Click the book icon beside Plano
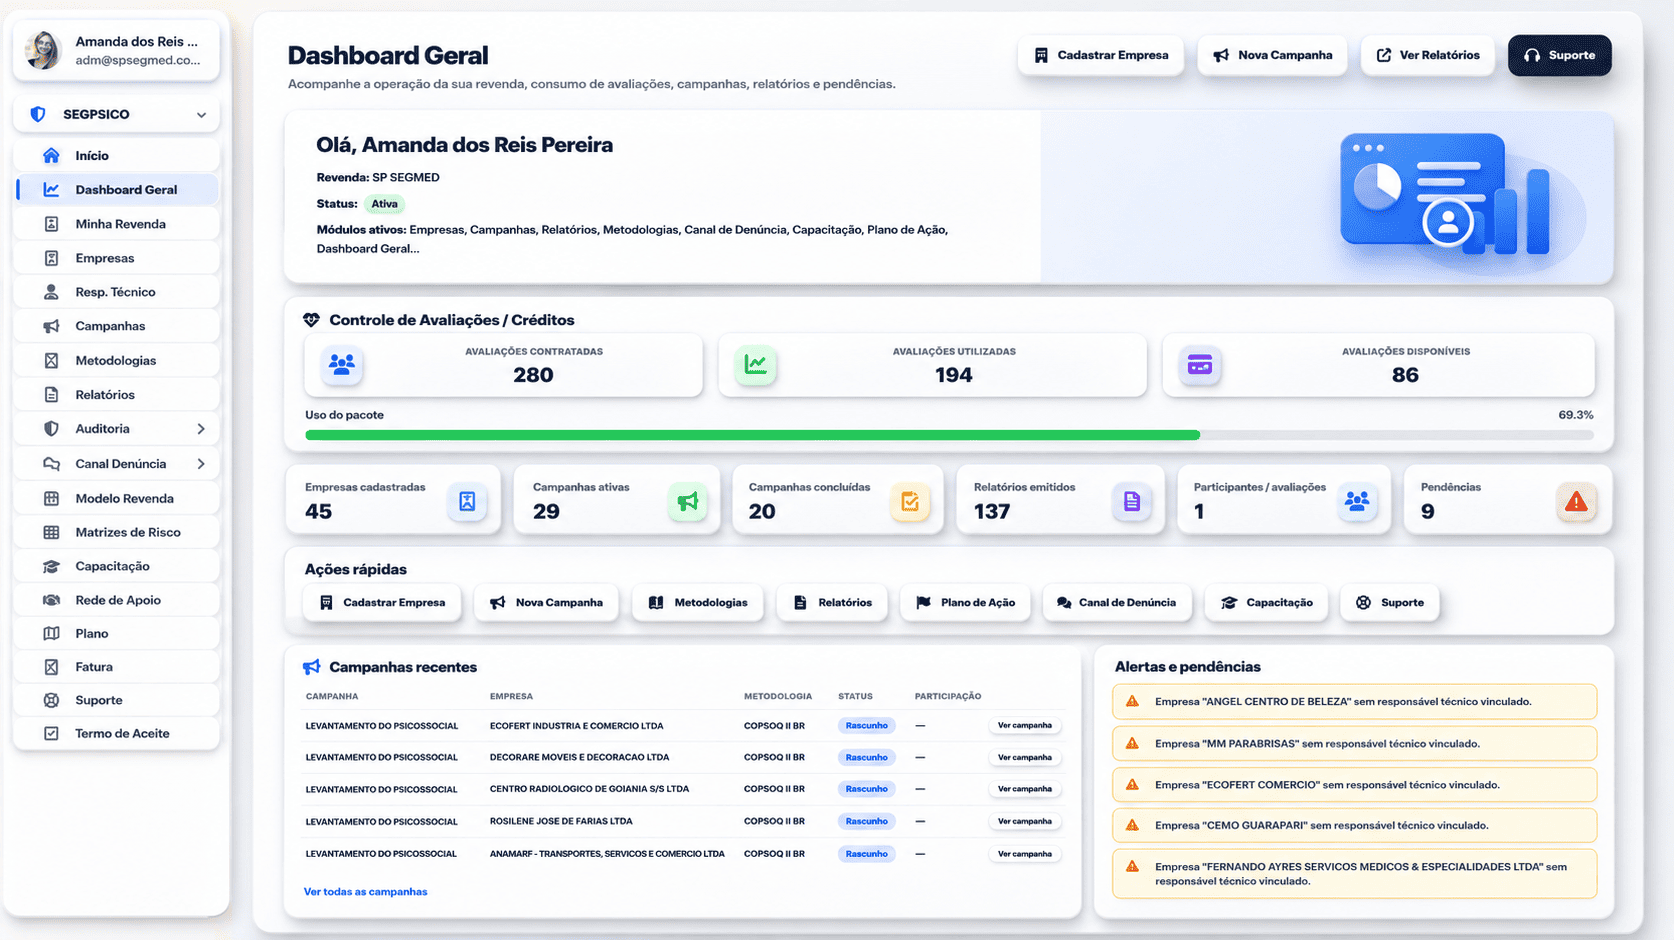1674x940 pixels. (x=51, y=633)
